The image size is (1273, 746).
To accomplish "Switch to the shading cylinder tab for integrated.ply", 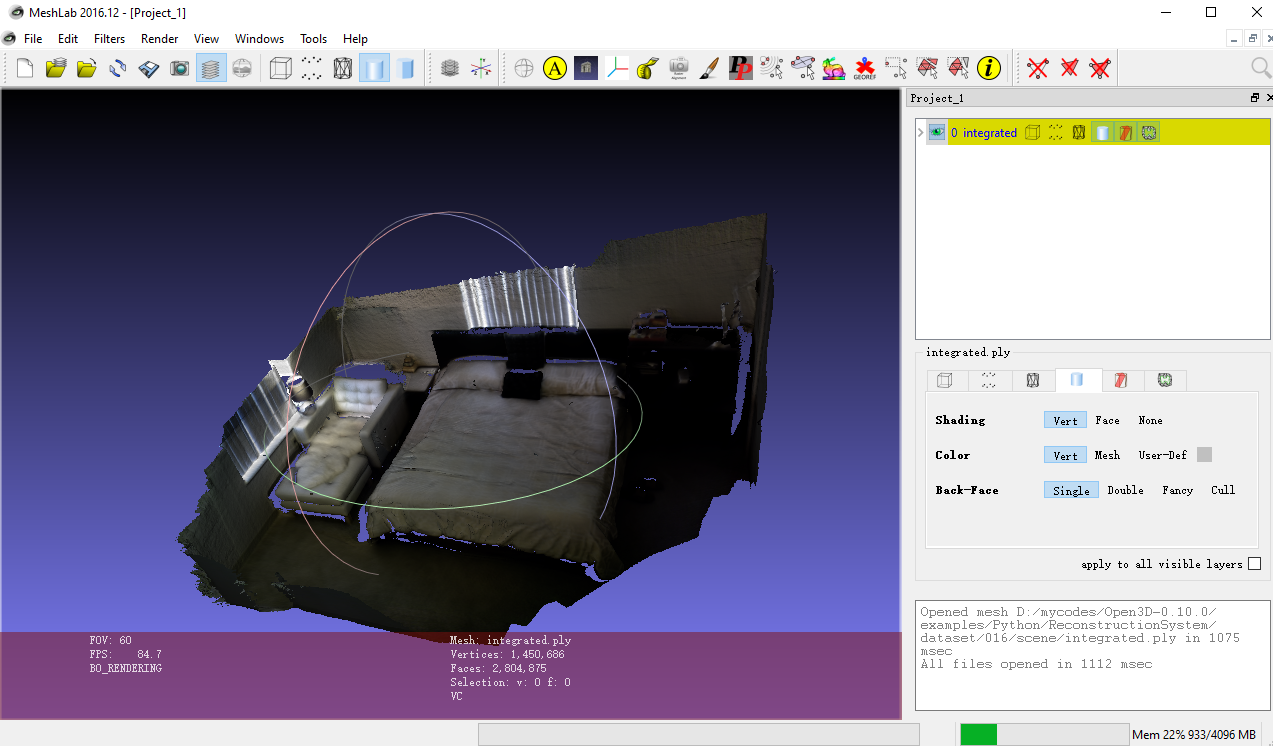I will pyautogui.click(x=1077, y=380).
